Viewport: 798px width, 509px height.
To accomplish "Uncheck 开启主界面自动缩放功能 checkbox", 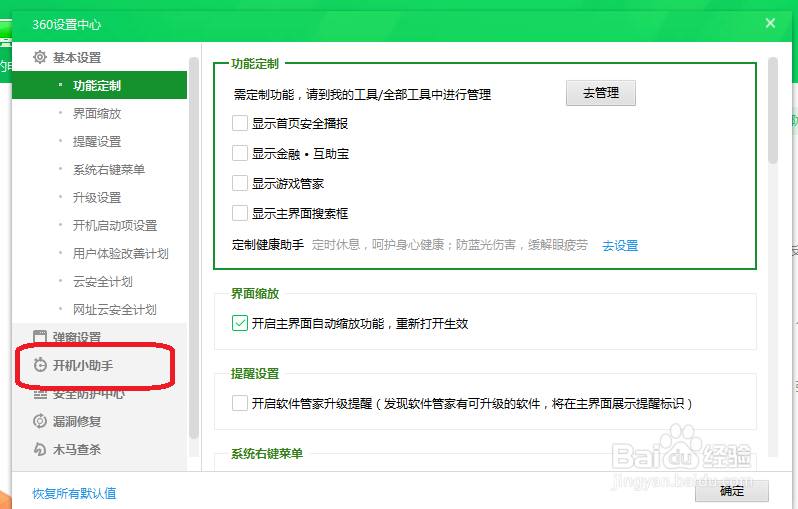I will [x=240, y=323].
